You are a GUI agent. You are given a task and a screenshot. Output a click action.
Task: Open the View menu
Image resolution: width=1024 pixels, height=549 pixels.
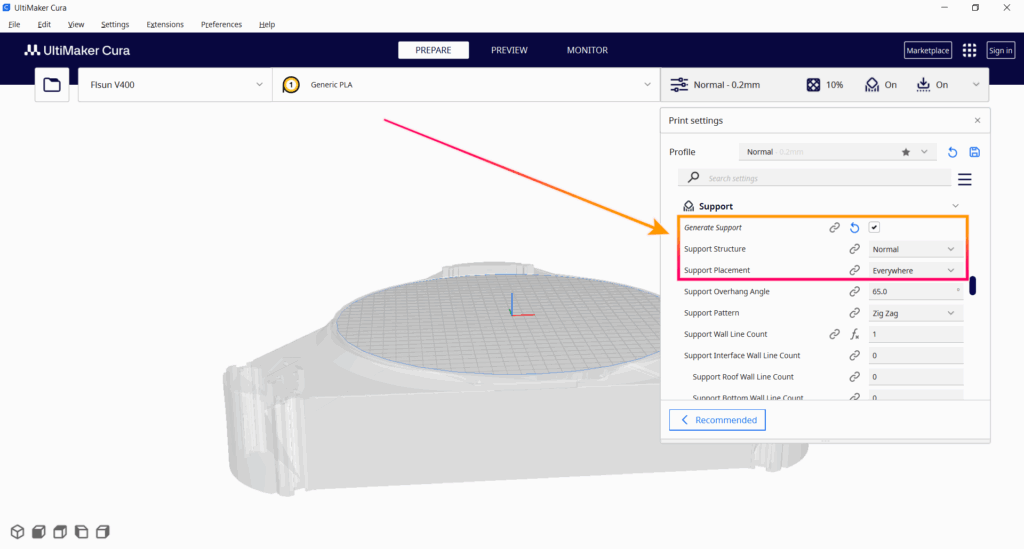pyautogui.click(x=76, y=24)
